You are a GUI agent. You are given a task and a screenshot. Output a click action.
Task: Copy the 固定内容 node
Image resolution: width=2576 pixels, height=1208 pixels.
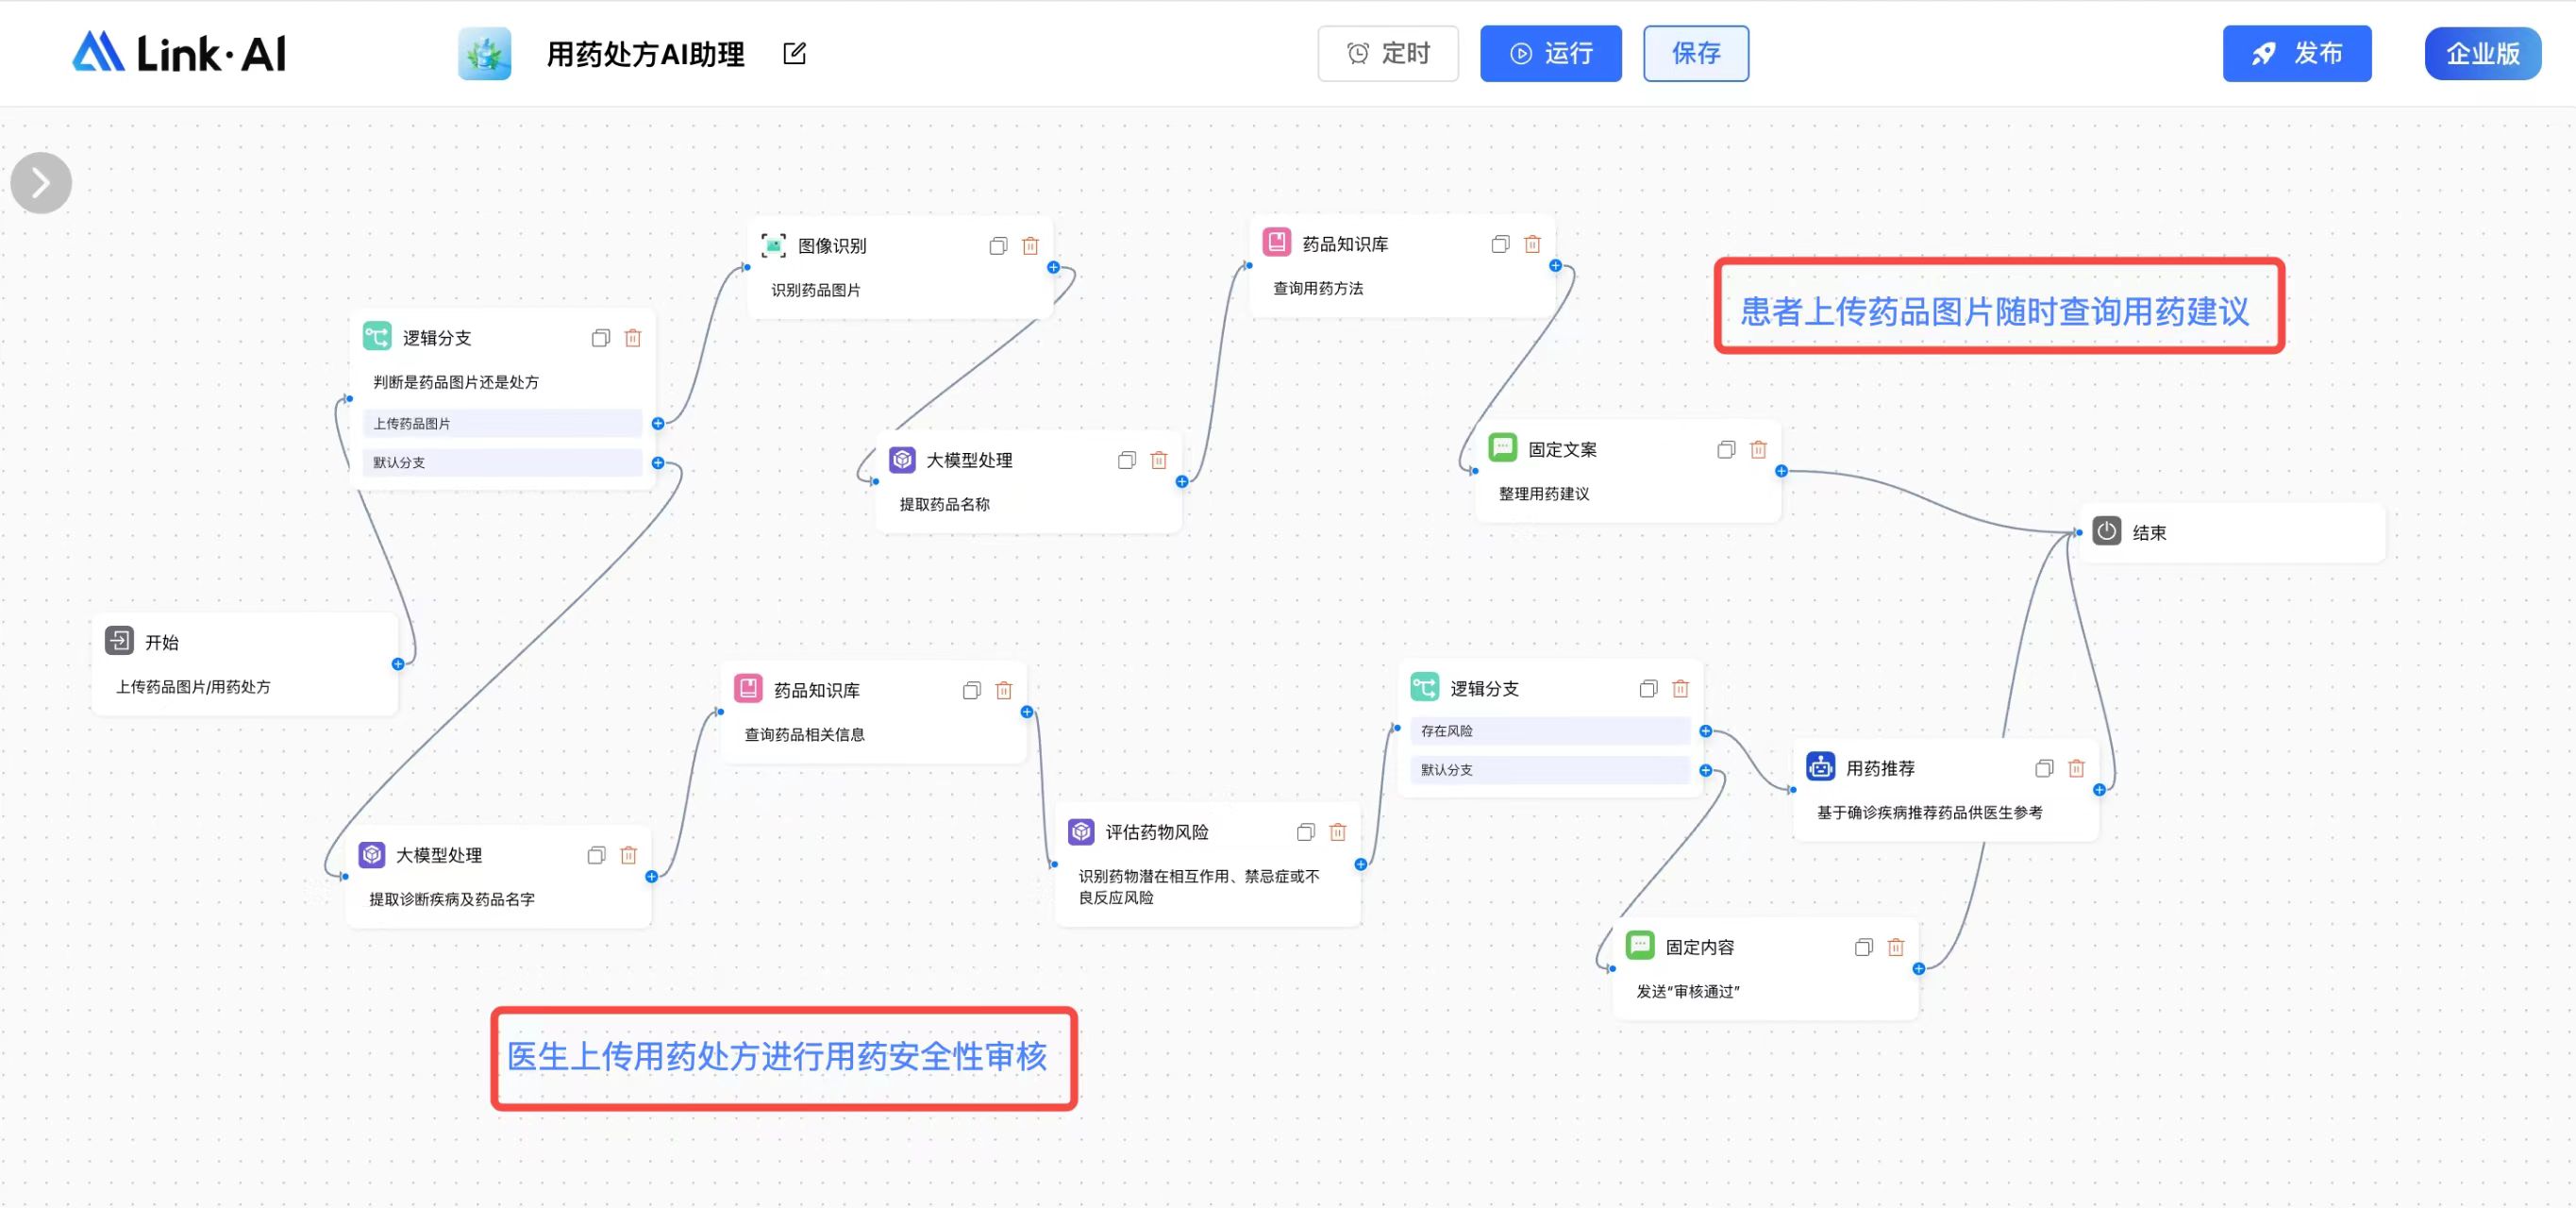pos(1864,948)
